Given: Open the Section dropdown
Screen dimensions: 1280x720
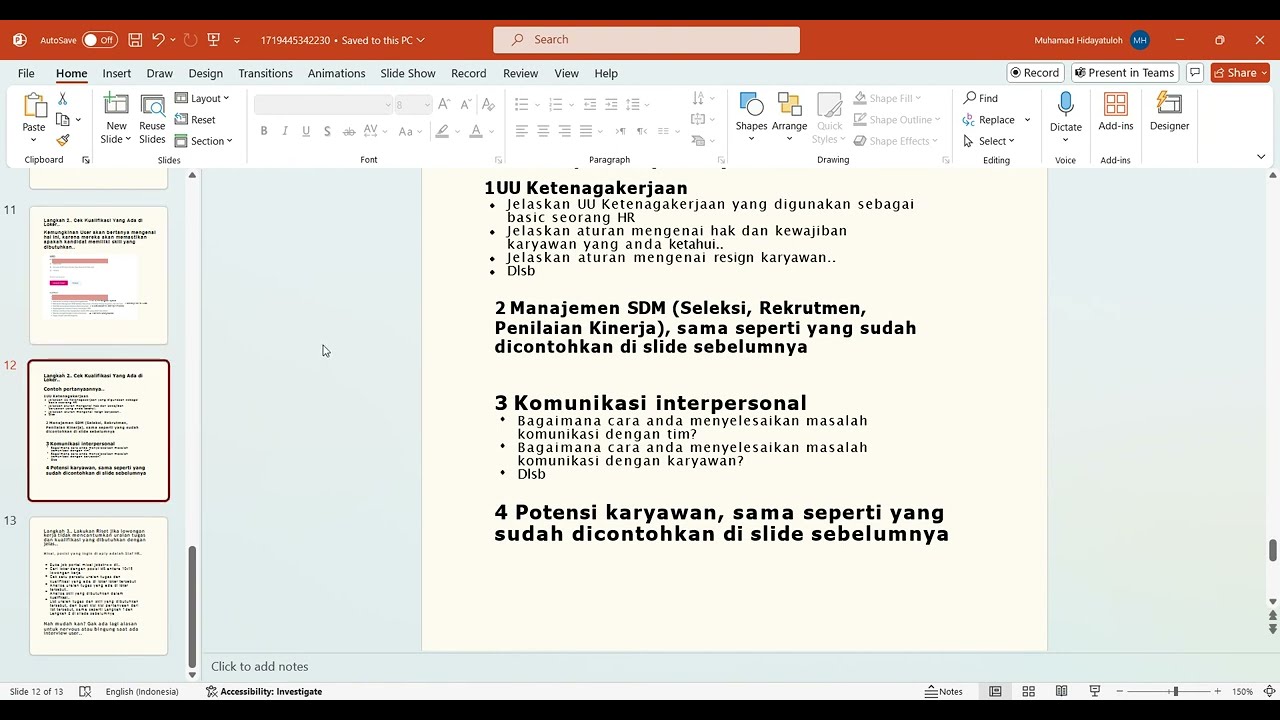Looking at the screenshot, I should pyautogui.click(x=203, y=141).
